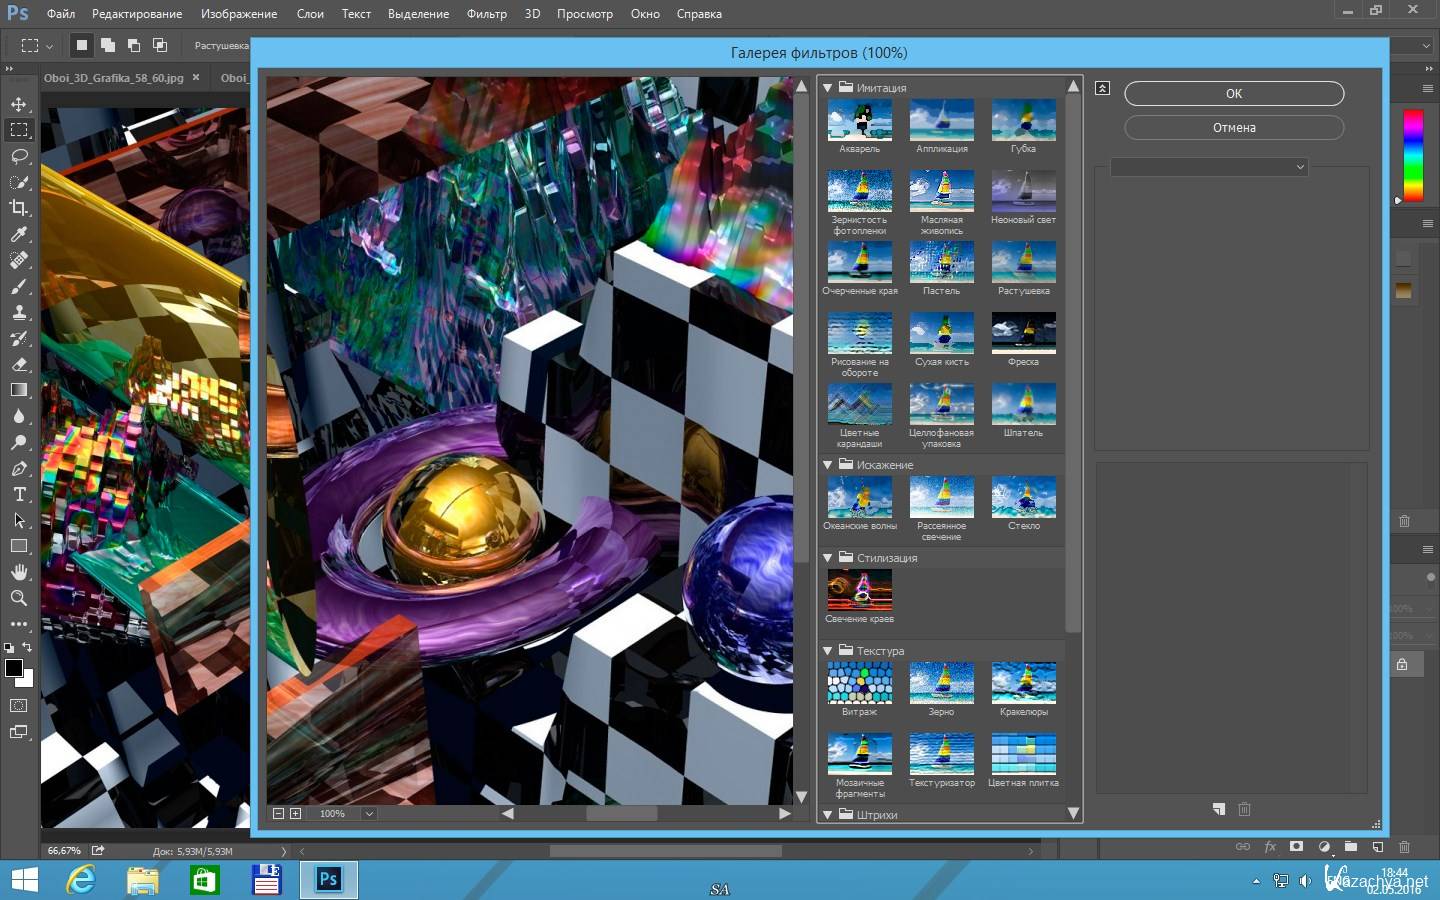Select the Zoom tool
The width and height of the screenshot is (1440, 900).
(19, 598)
